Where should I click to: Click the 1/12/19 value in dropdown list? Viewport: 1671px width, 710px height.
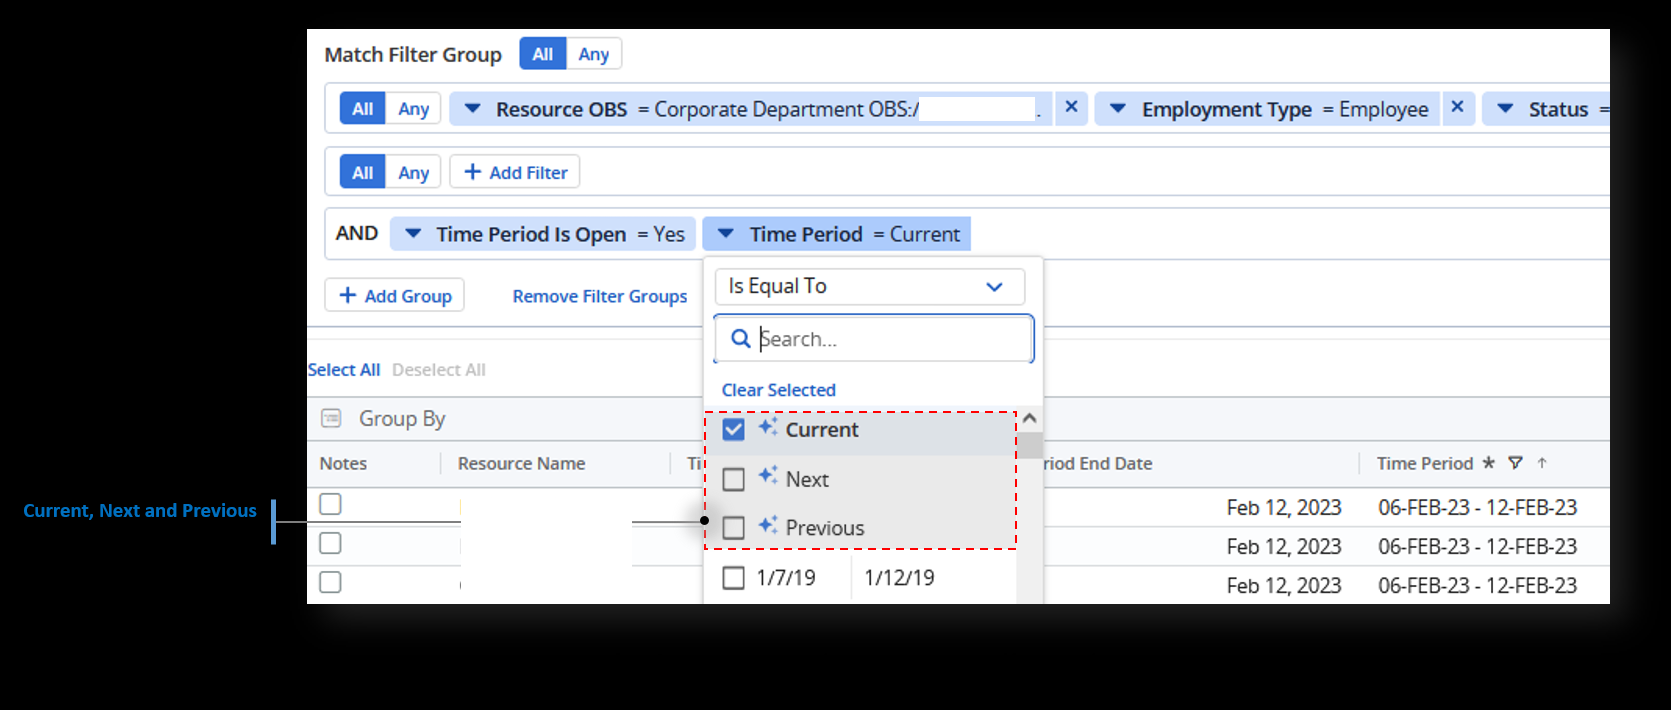(x=899, y=578)
